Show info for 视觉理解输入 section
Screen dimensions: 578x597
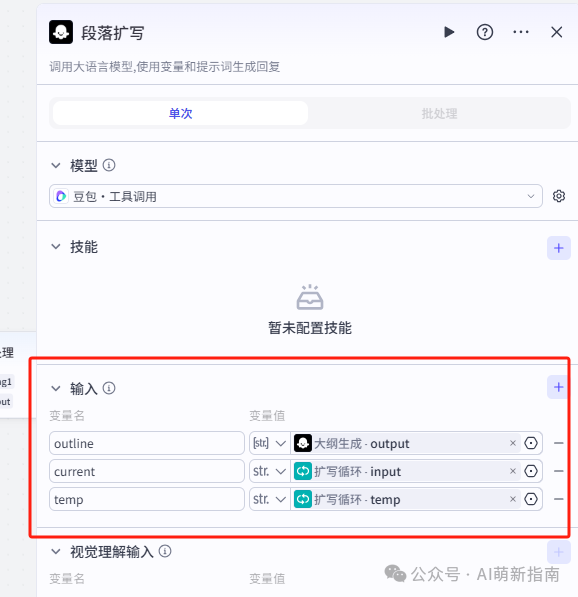165,551
